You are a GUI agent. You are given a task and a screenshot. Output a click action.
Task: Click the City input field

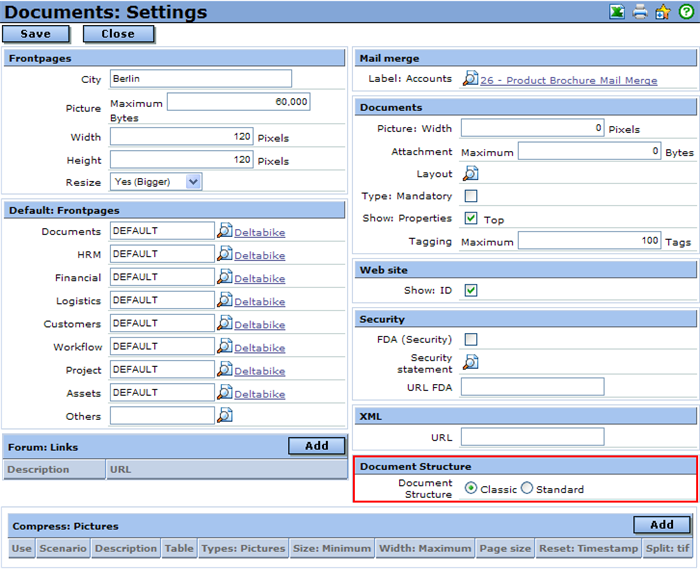click(x=201, y=79)
